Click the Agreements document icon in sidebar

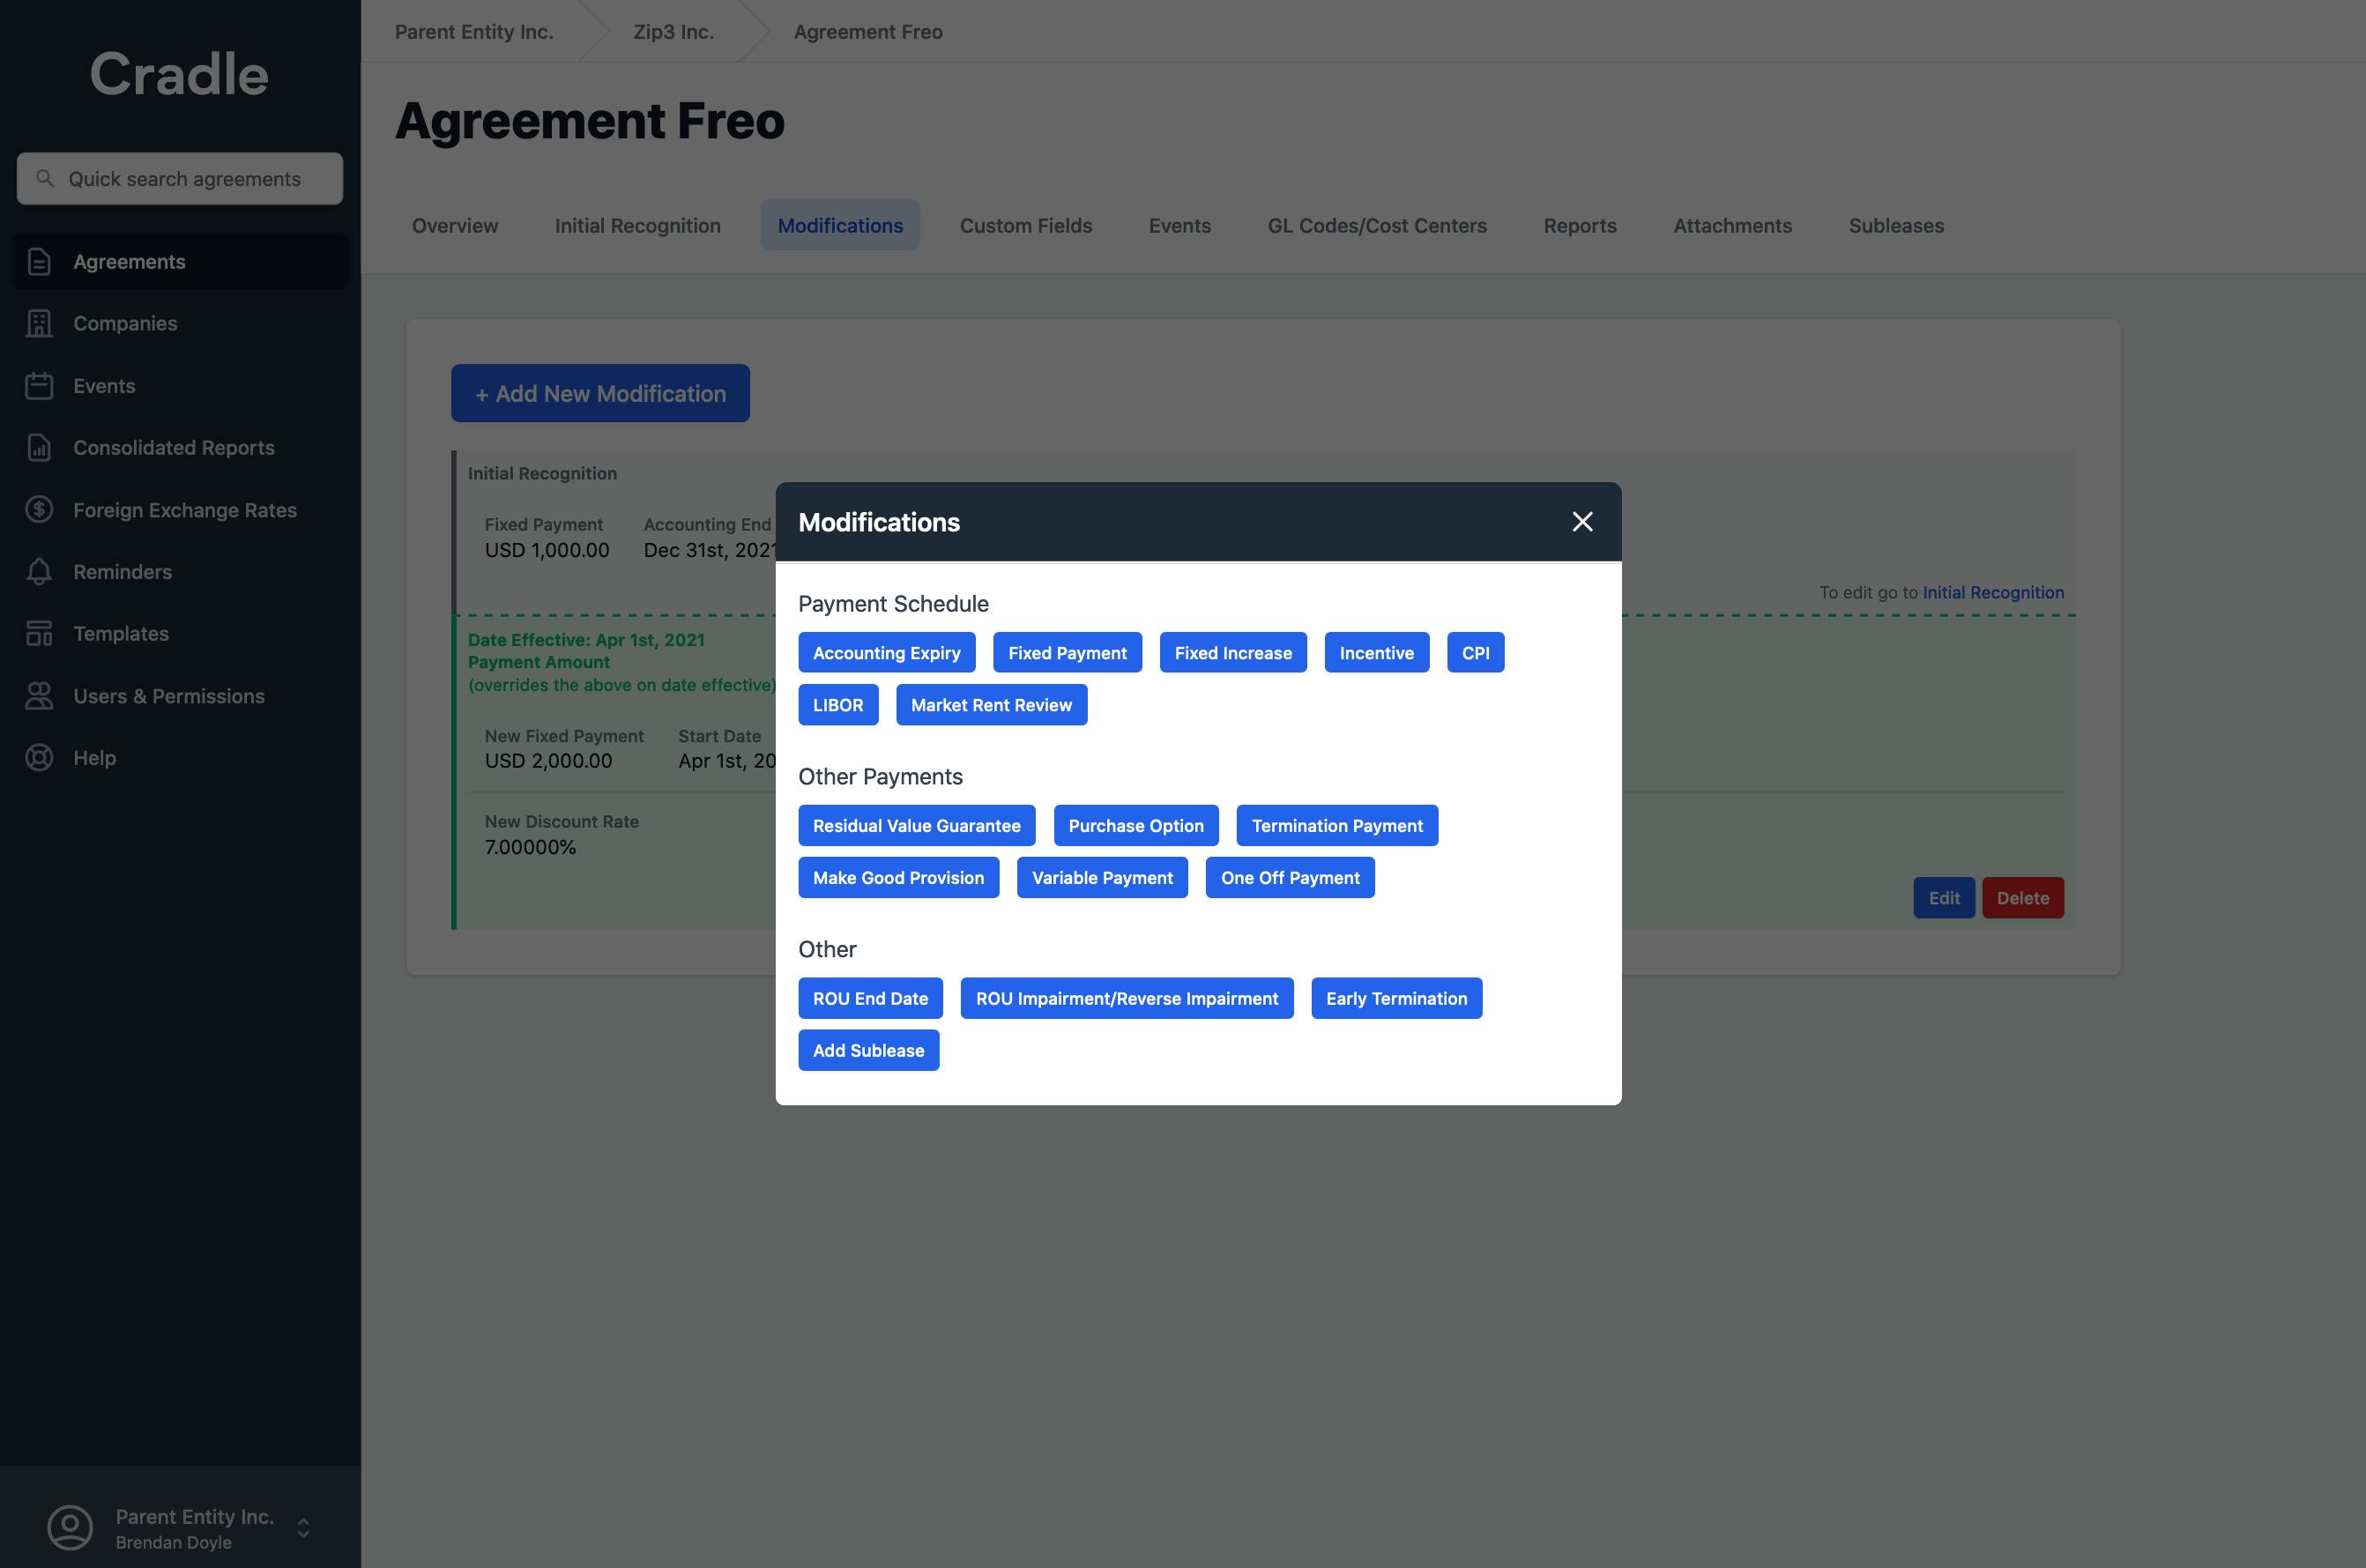(x=39, y=262)
